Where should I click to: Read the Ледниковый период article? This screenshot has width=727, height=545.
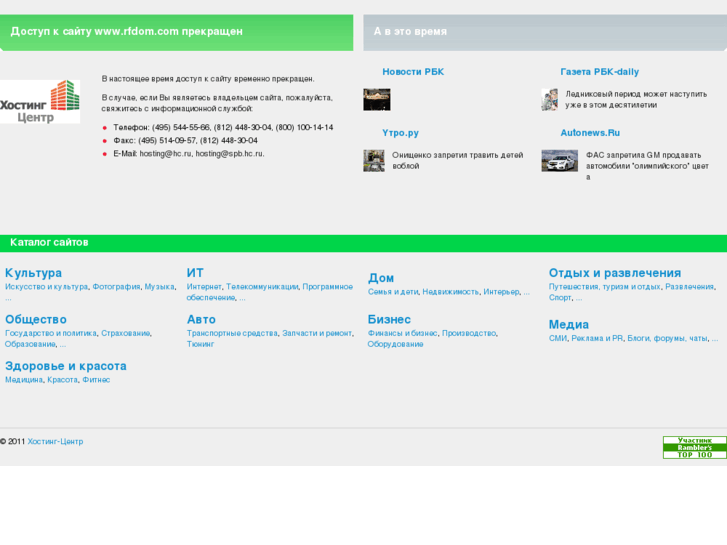click(x=636, y=99)
